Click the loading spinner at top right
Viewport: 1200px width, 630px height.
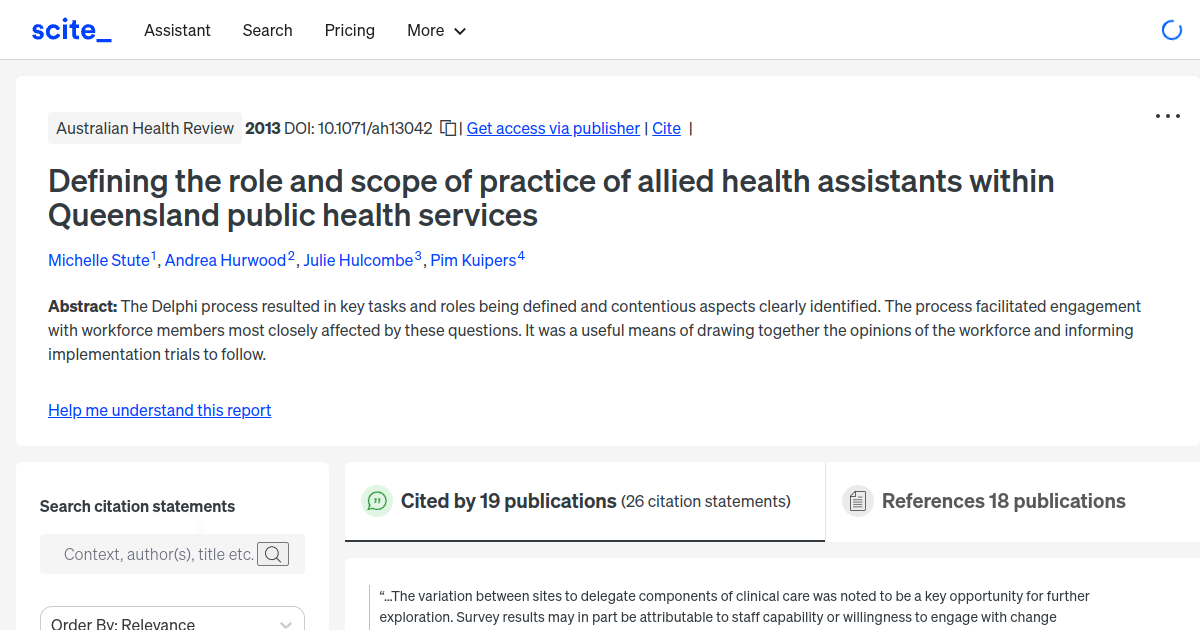pos(1171,30)
